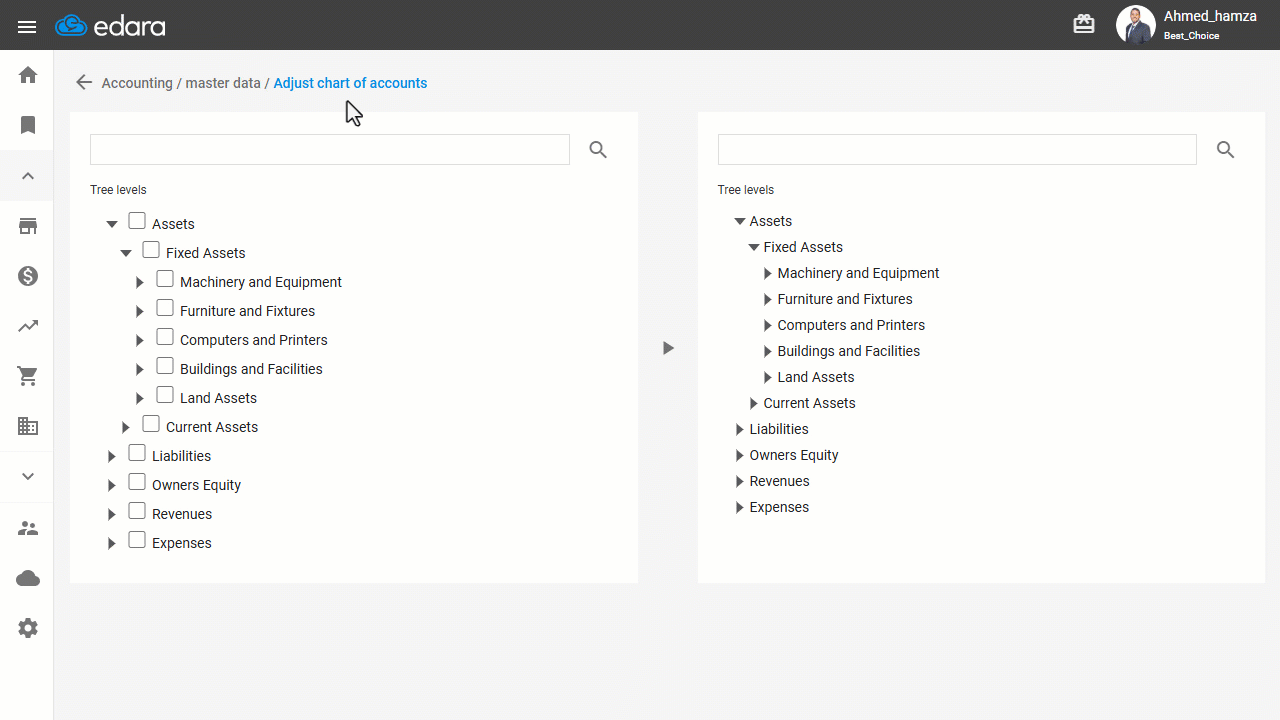Select Furniture and Fixtures in right tree

tap(845, 299)
